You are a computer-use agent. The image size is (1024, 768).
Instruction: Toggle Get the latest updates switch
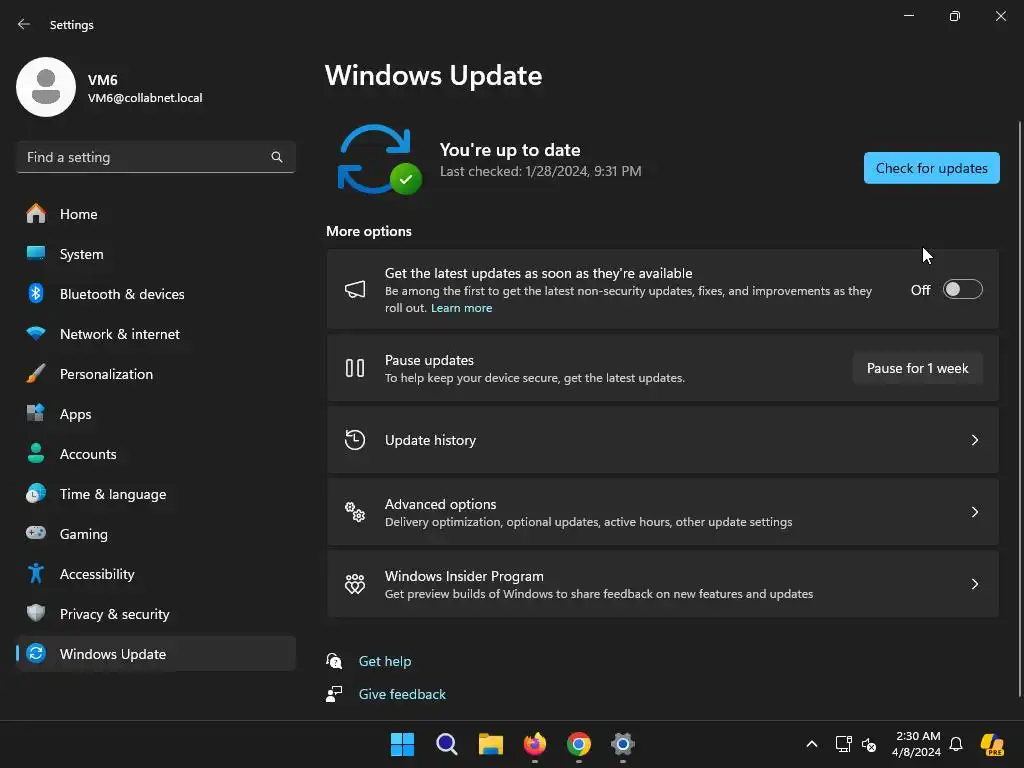[x=963, y=289]
